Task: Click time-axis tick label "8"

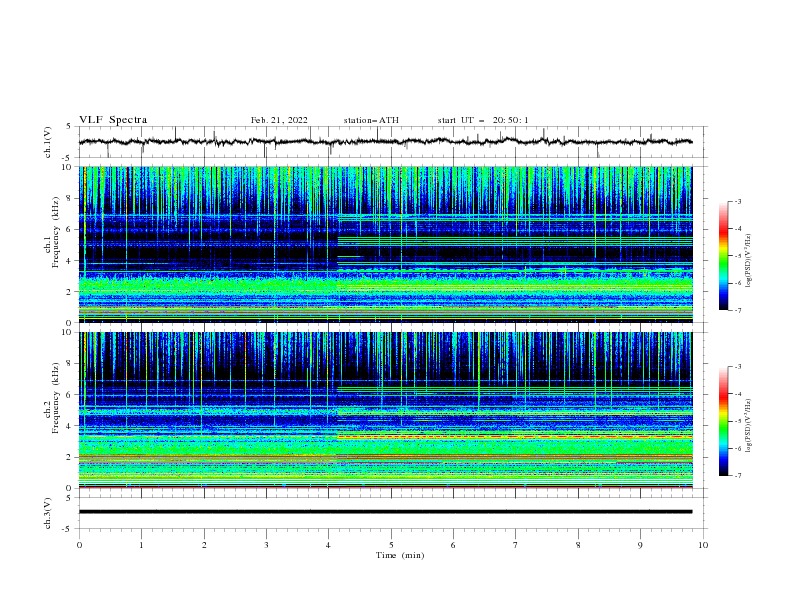Action: pyautogui.click(x=578, y=545)
